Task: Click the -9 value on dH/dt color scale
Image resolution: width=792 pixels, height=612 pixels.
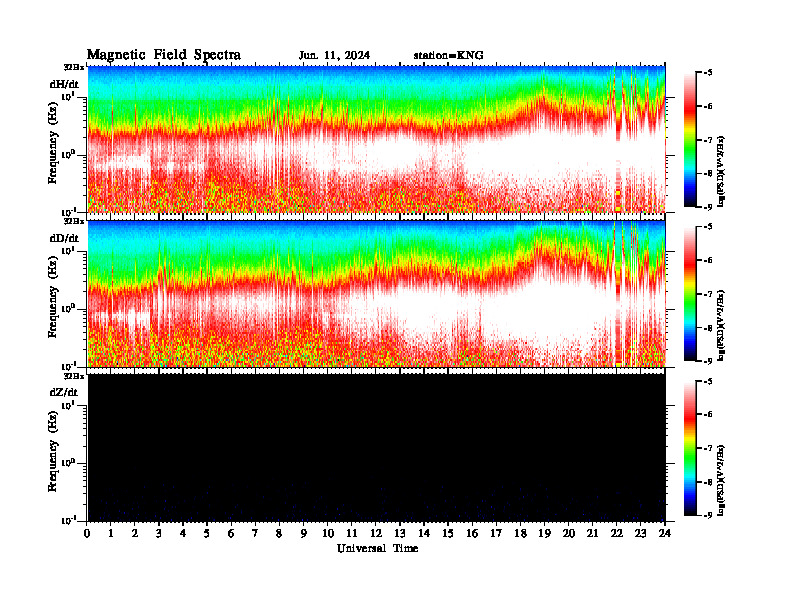Action: tap(708, 207)
